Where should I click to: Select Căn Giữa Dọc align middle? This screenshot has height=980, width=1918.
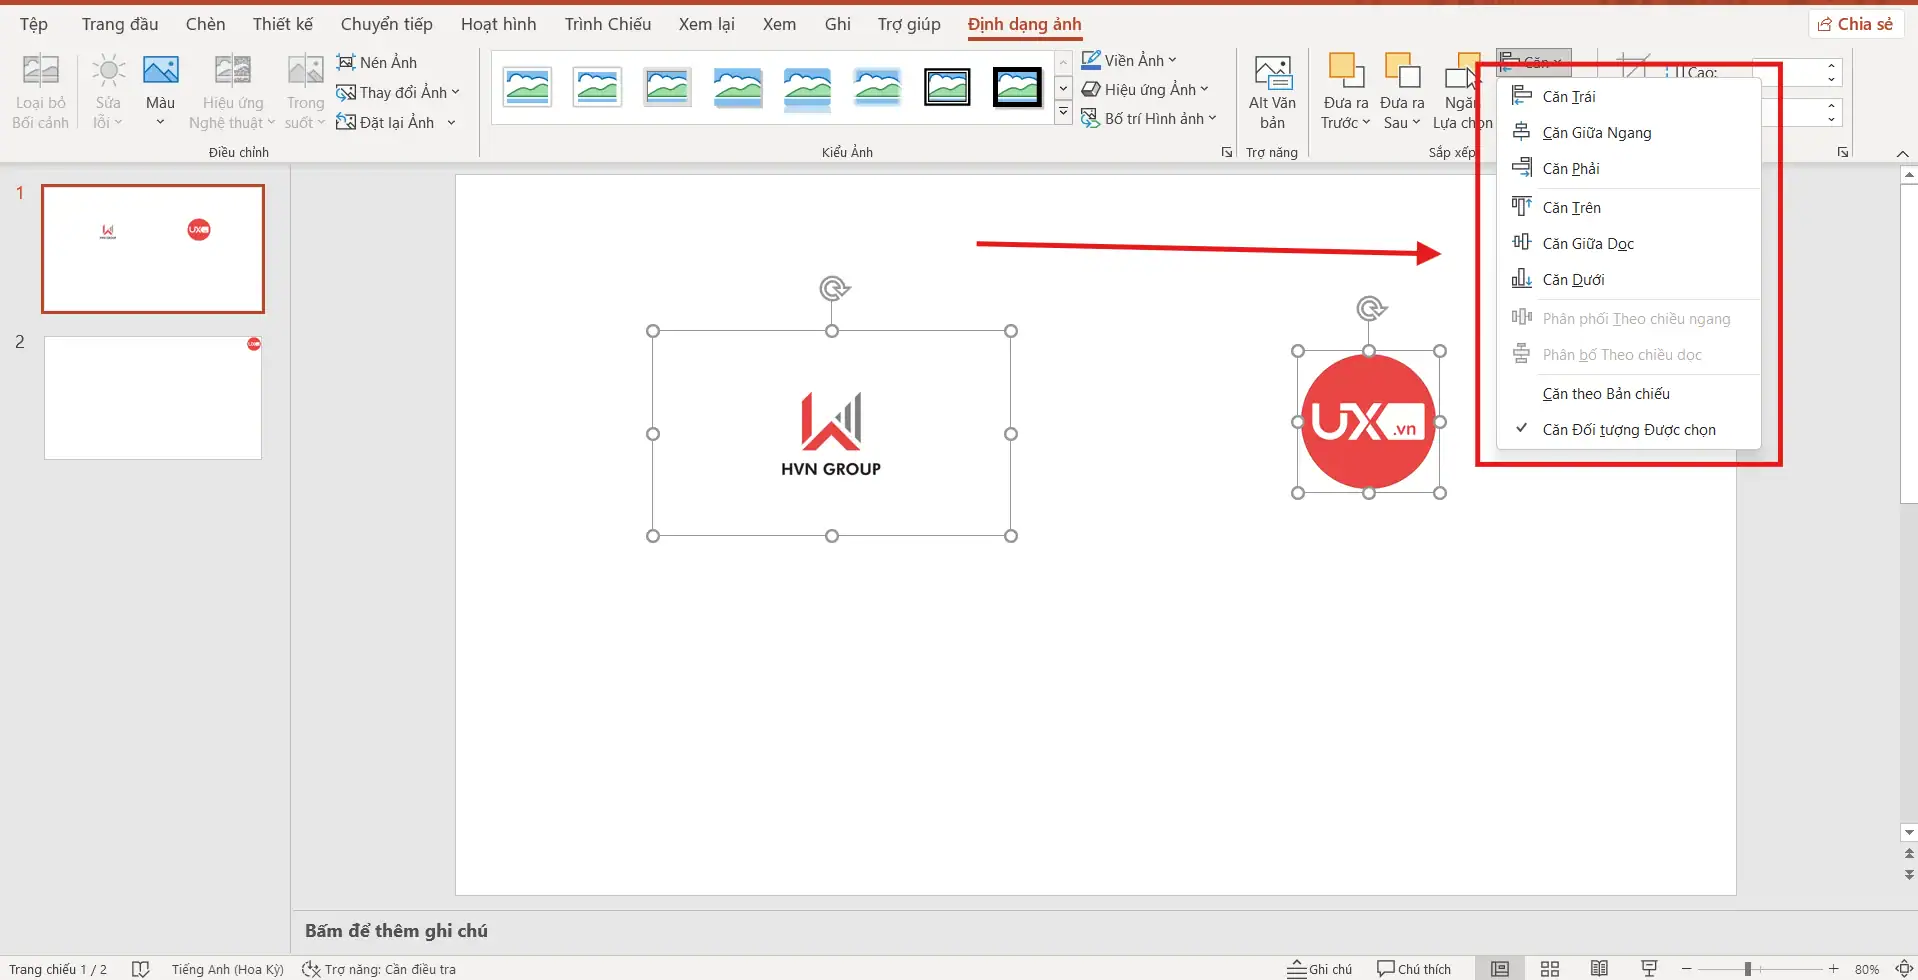click(1628, 243)
